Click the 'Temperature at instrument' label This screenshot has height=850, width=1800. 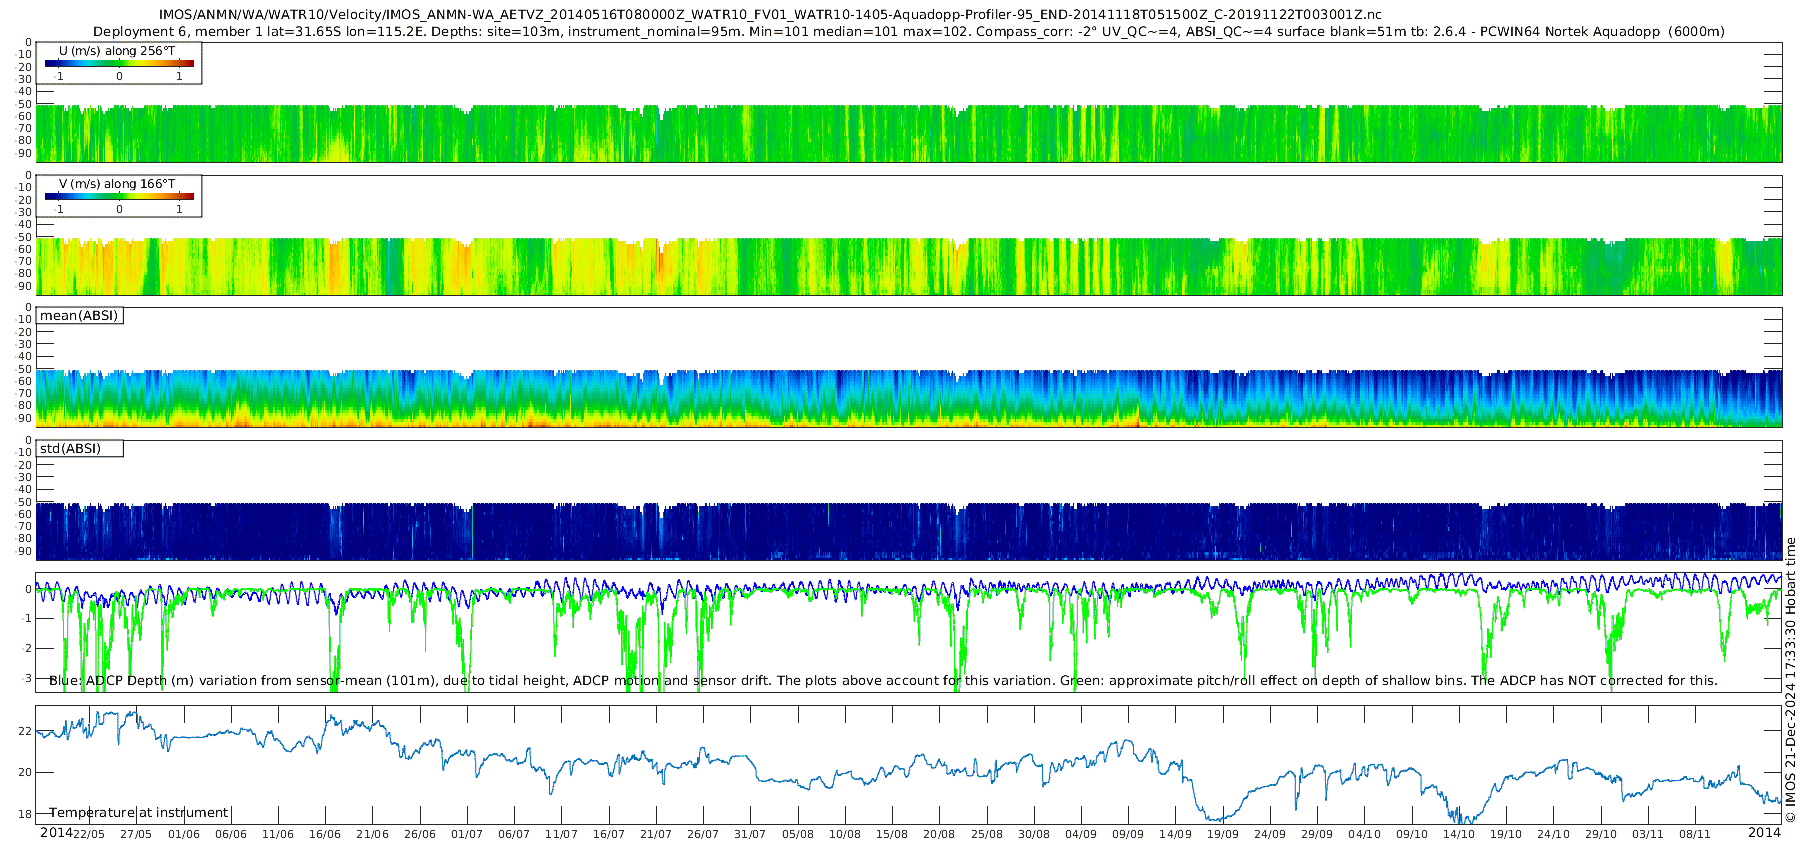(138, 813)
